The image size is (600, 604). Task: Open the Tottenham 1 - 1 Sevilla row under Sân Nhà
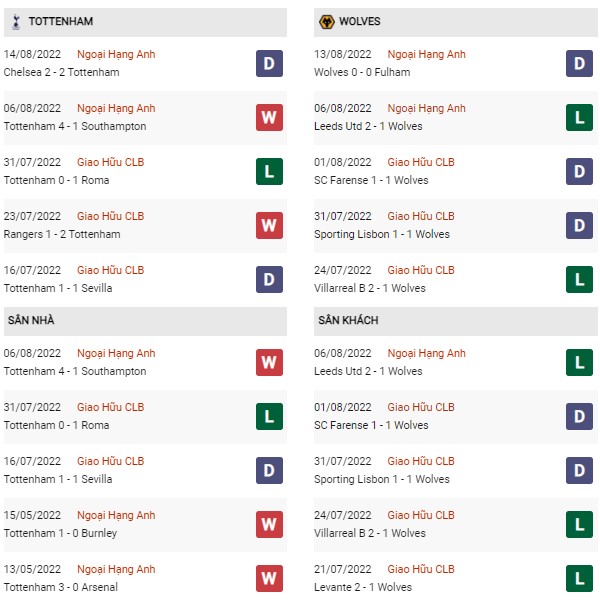click(x=145, y=470)
